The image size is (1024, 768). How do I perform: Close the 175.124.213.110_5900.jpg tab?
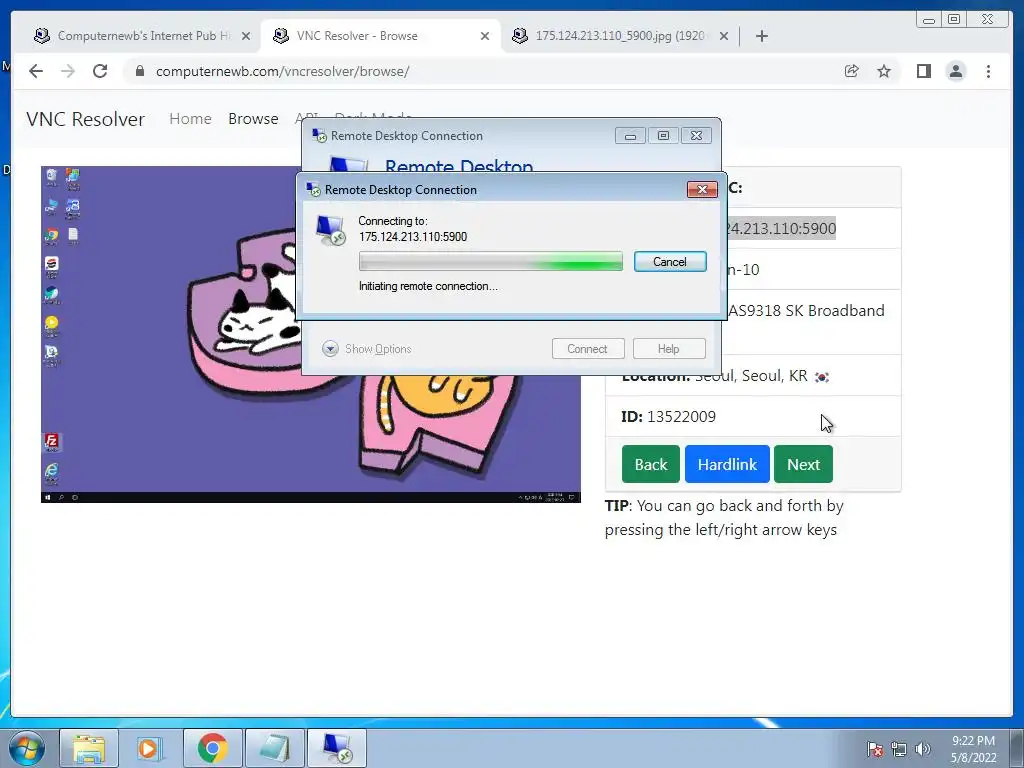[724, 36]
